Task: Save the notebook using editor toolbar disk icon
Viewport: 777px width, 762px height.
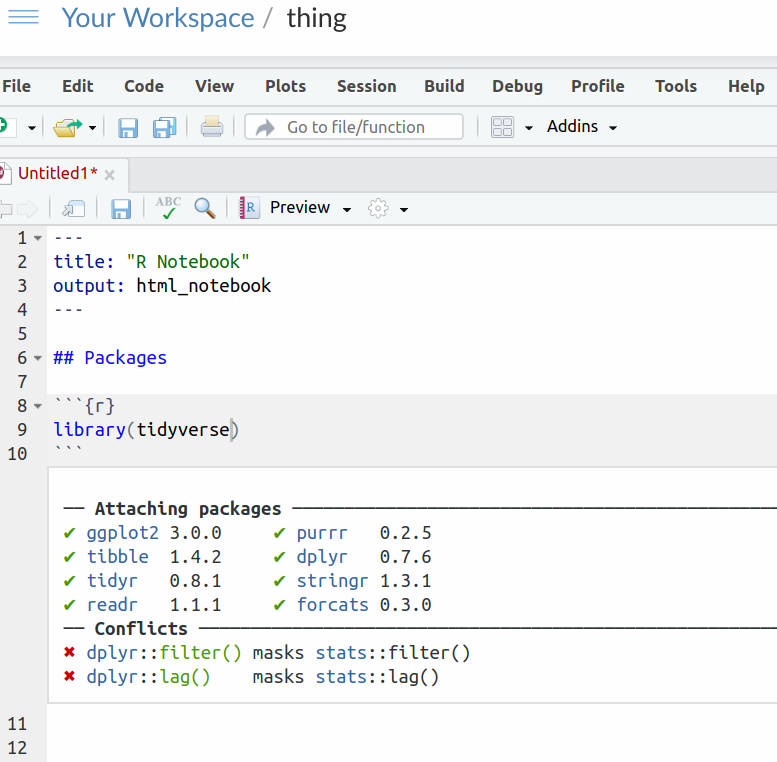Action: click(x=121, y=208)
